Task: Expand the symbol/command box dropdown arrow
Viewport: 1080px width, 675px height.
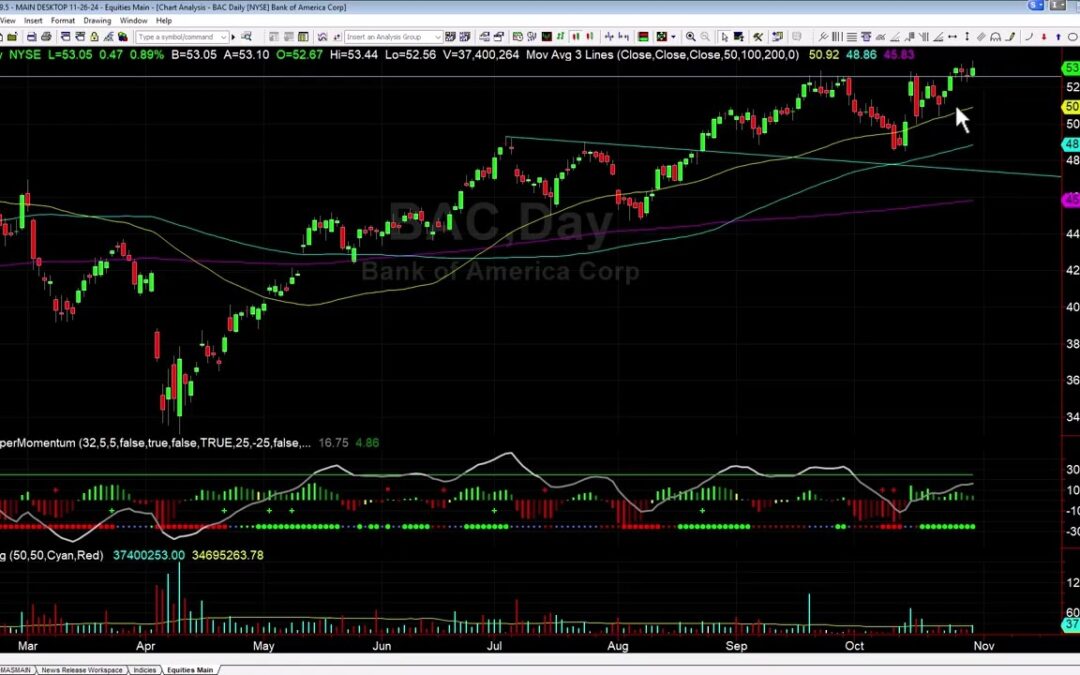Action: [x=224, y=36]
